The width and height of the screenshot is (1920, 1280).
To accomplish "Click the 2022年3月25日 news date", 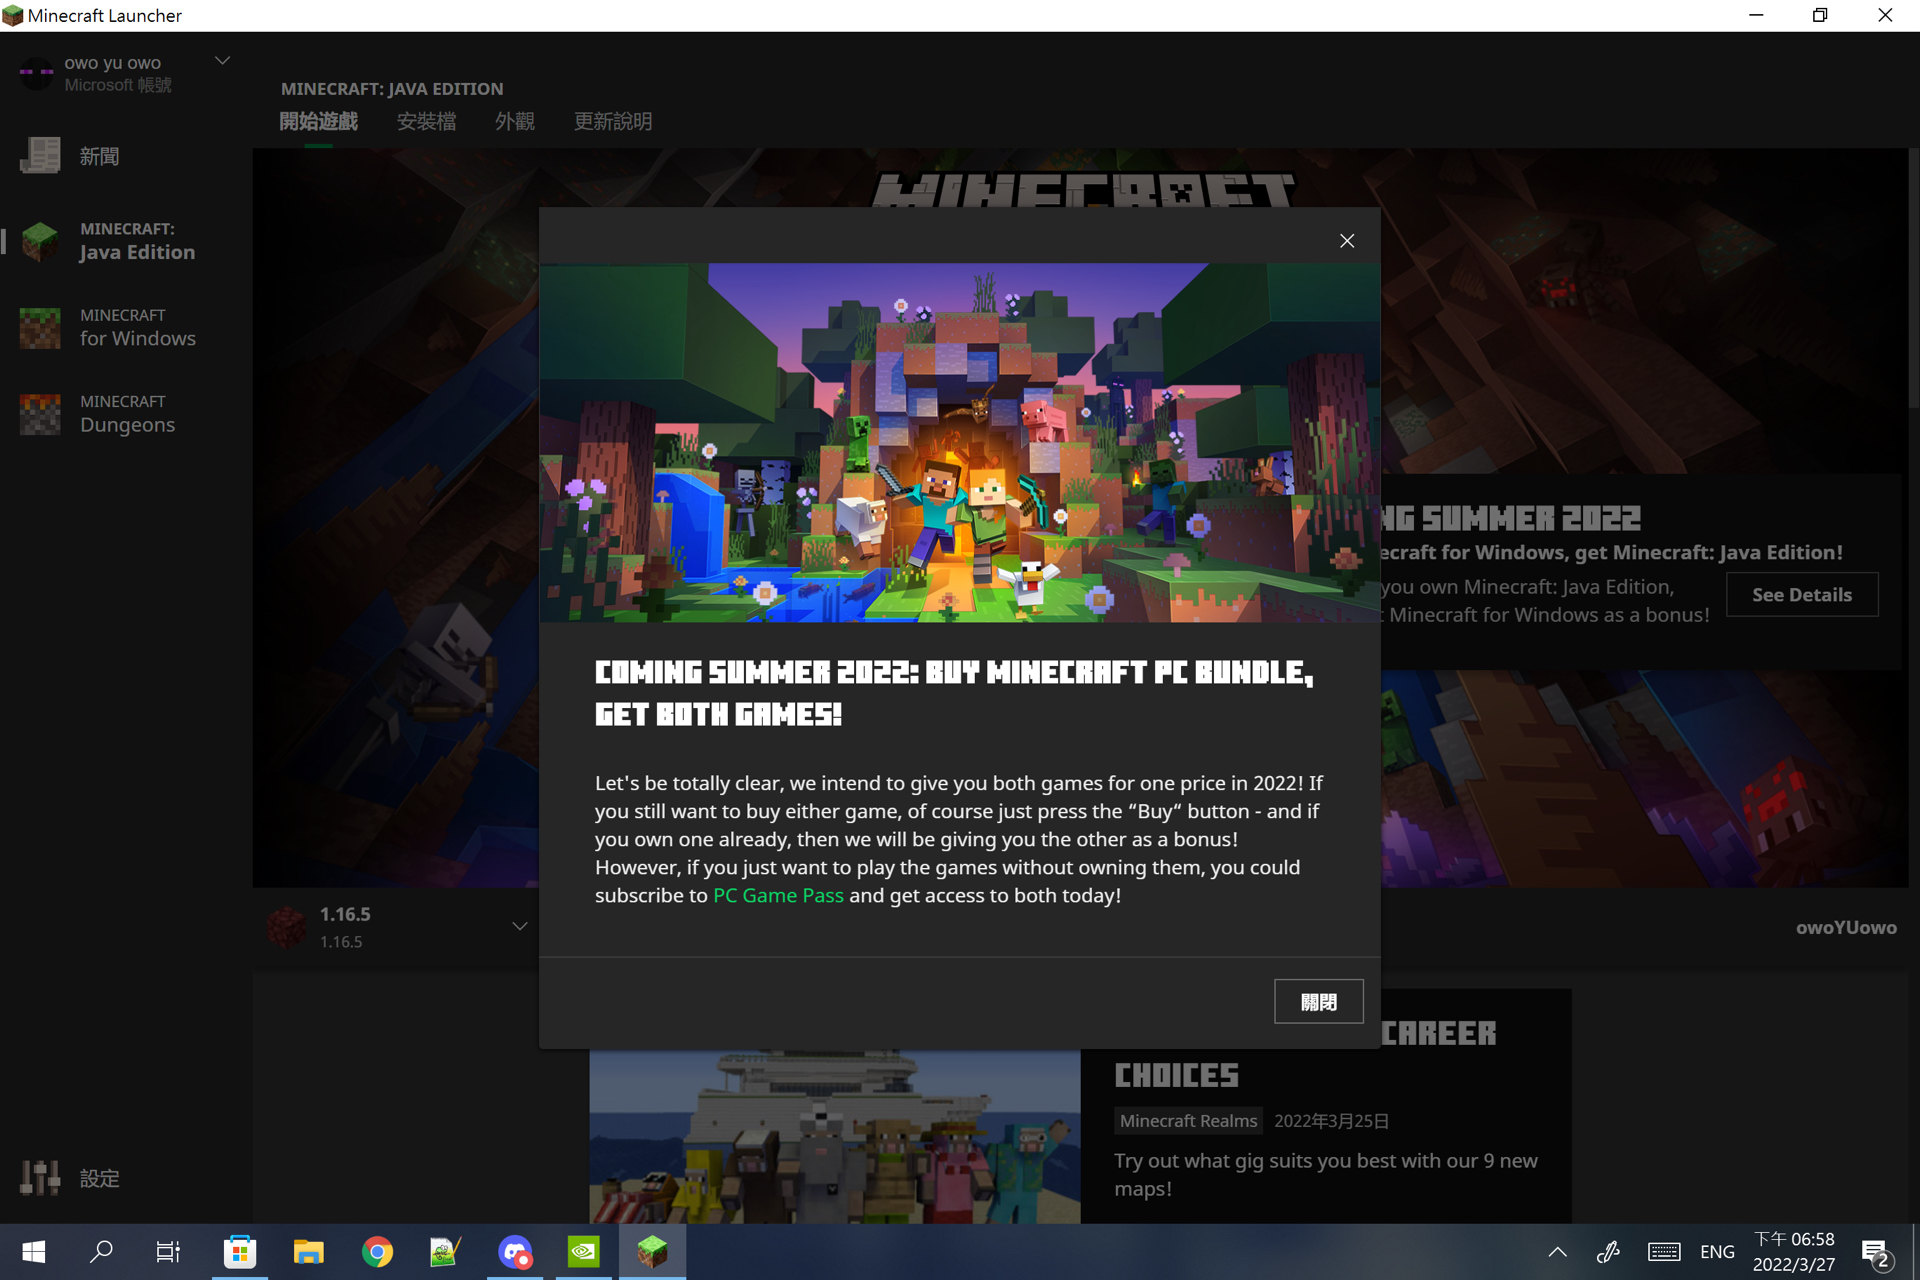I will click(1331, 1121).
